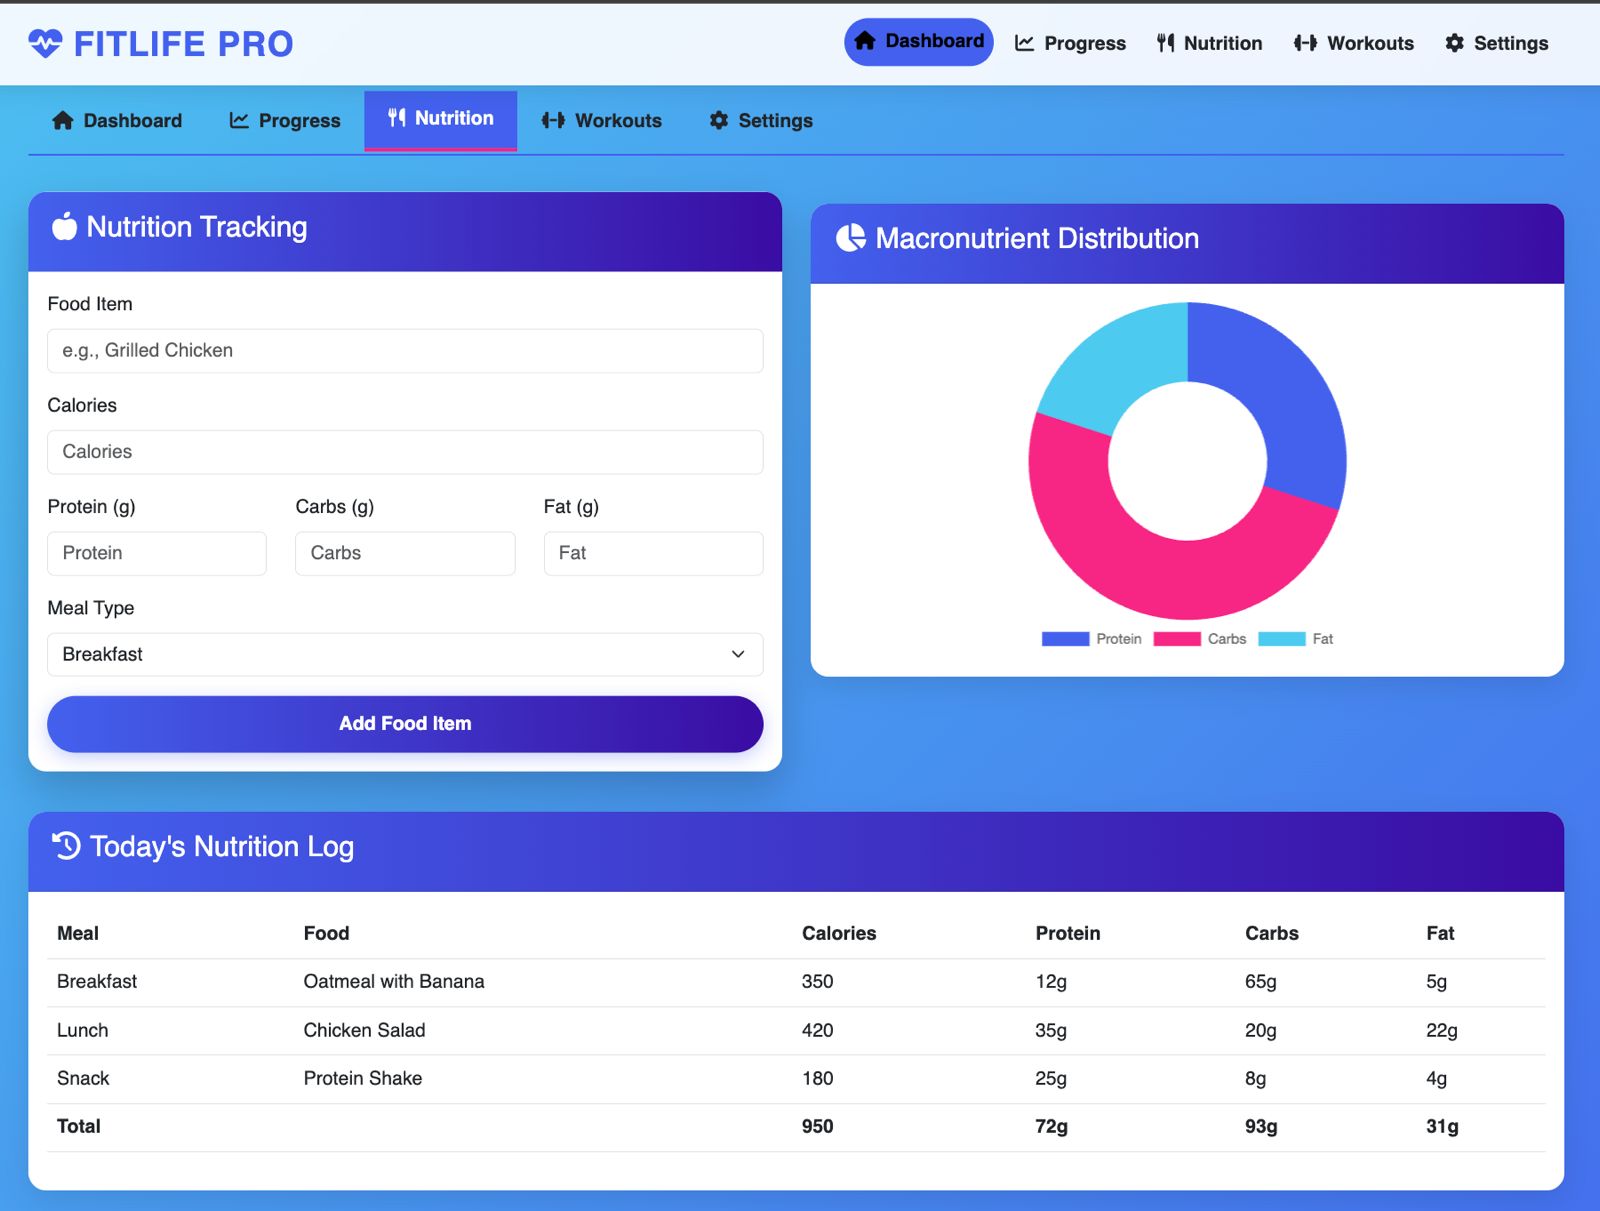Open the Meal Type dropdown showing Breakfast
Image resolution: width=1600 pixels, height=1211 pixels.
tap(405, 654)
